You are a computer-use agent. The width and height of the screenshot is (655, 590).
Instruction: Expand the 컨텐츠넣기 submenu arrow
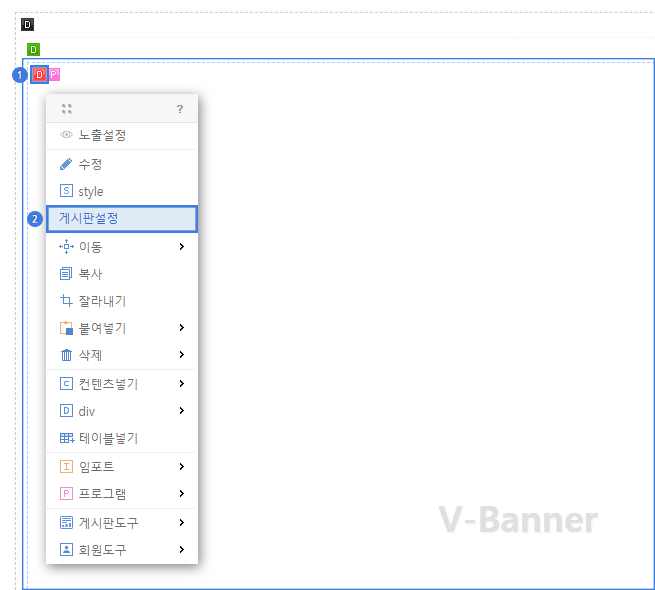click(181, 384)
